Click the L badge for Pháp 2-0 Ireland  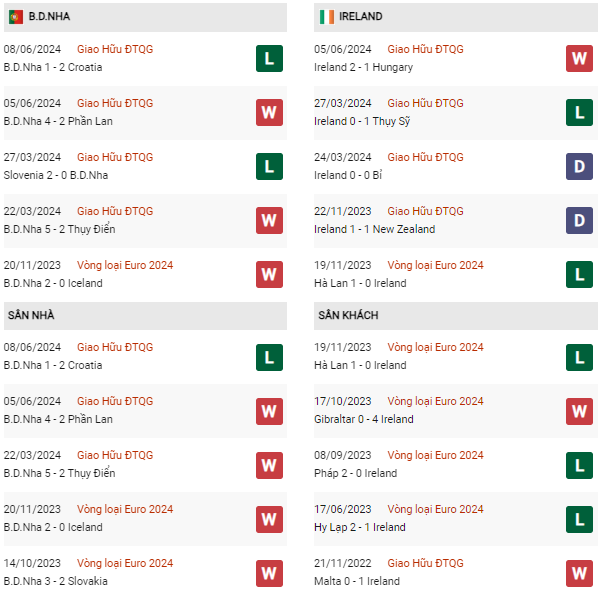click(579, 465)
